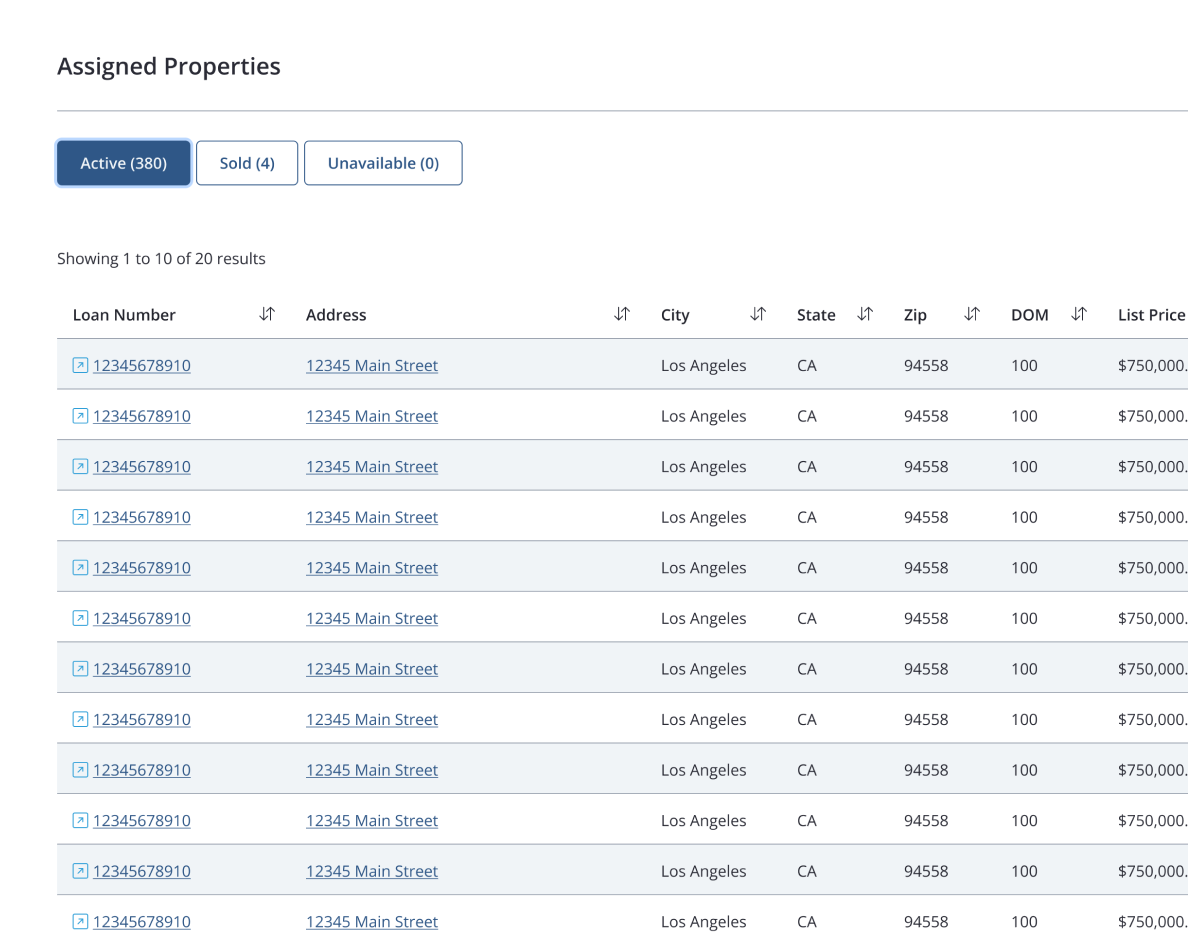This screenshot has height=944, width=1188.
Task: Switch to the Active (380) tab
Action: tap(123, 163)
